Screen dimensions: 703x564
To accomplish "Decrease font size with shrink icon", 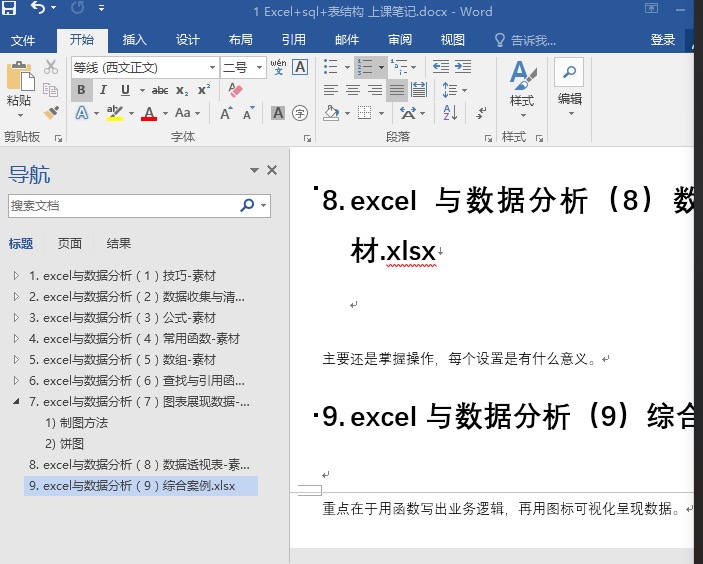I will 248,113.
